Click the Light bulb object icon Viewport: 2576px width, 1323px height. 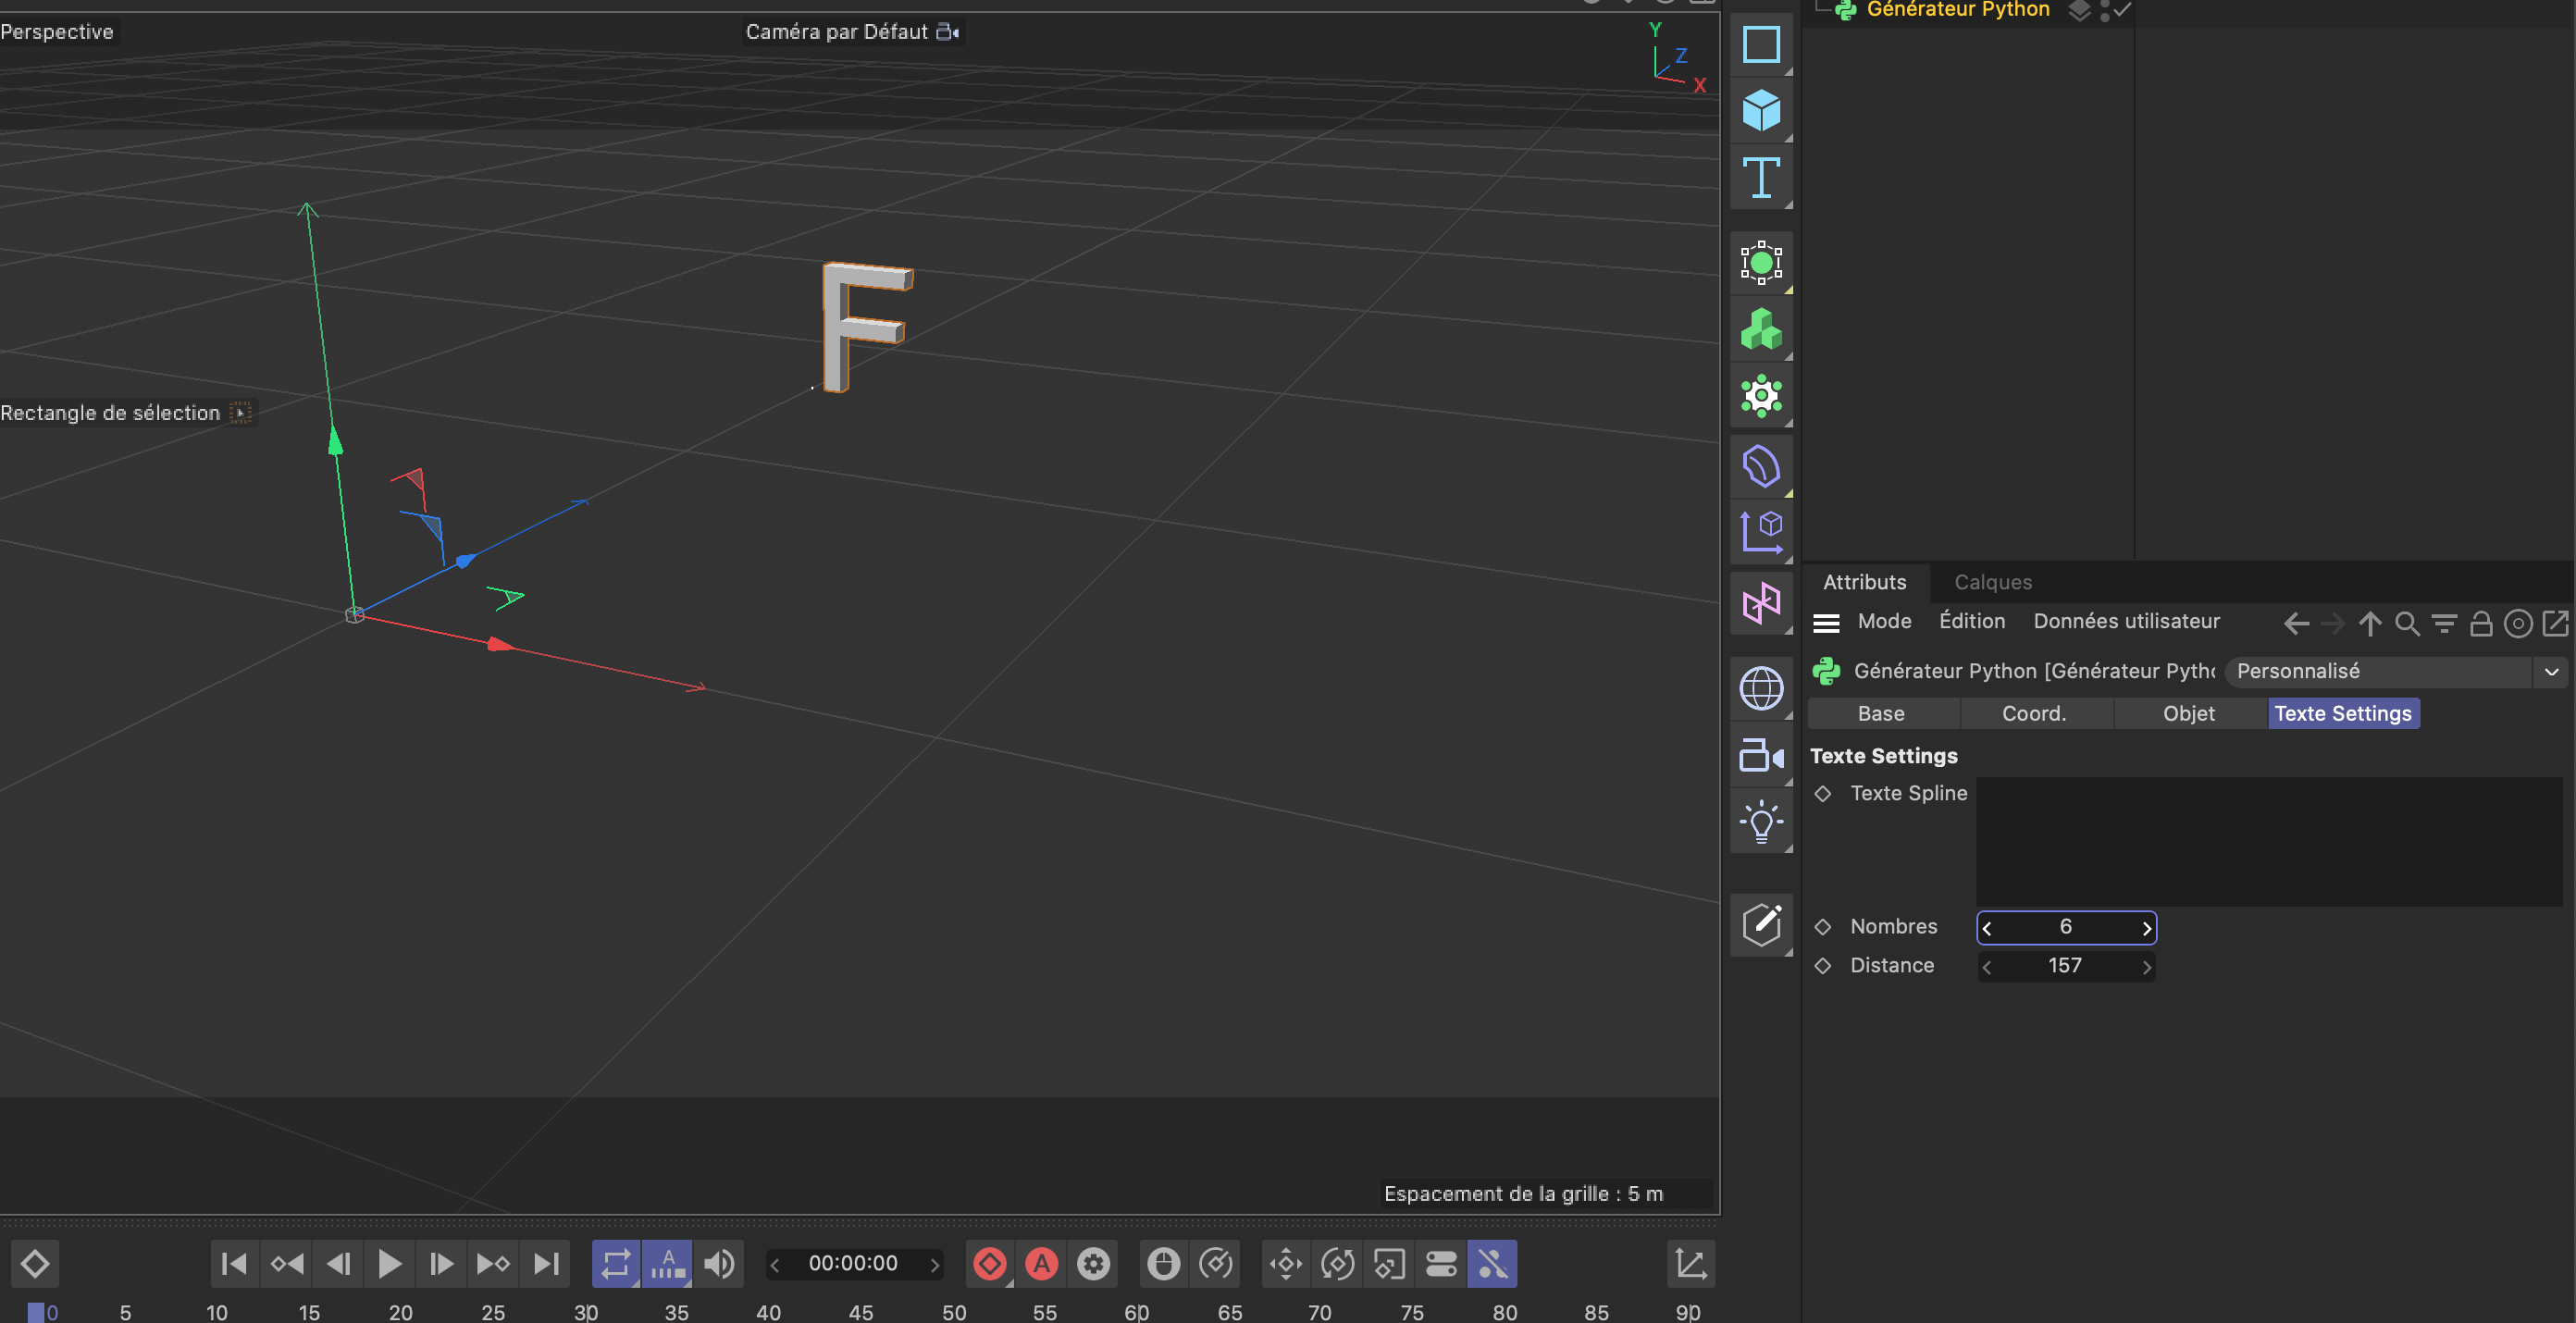pos(1760,822)
